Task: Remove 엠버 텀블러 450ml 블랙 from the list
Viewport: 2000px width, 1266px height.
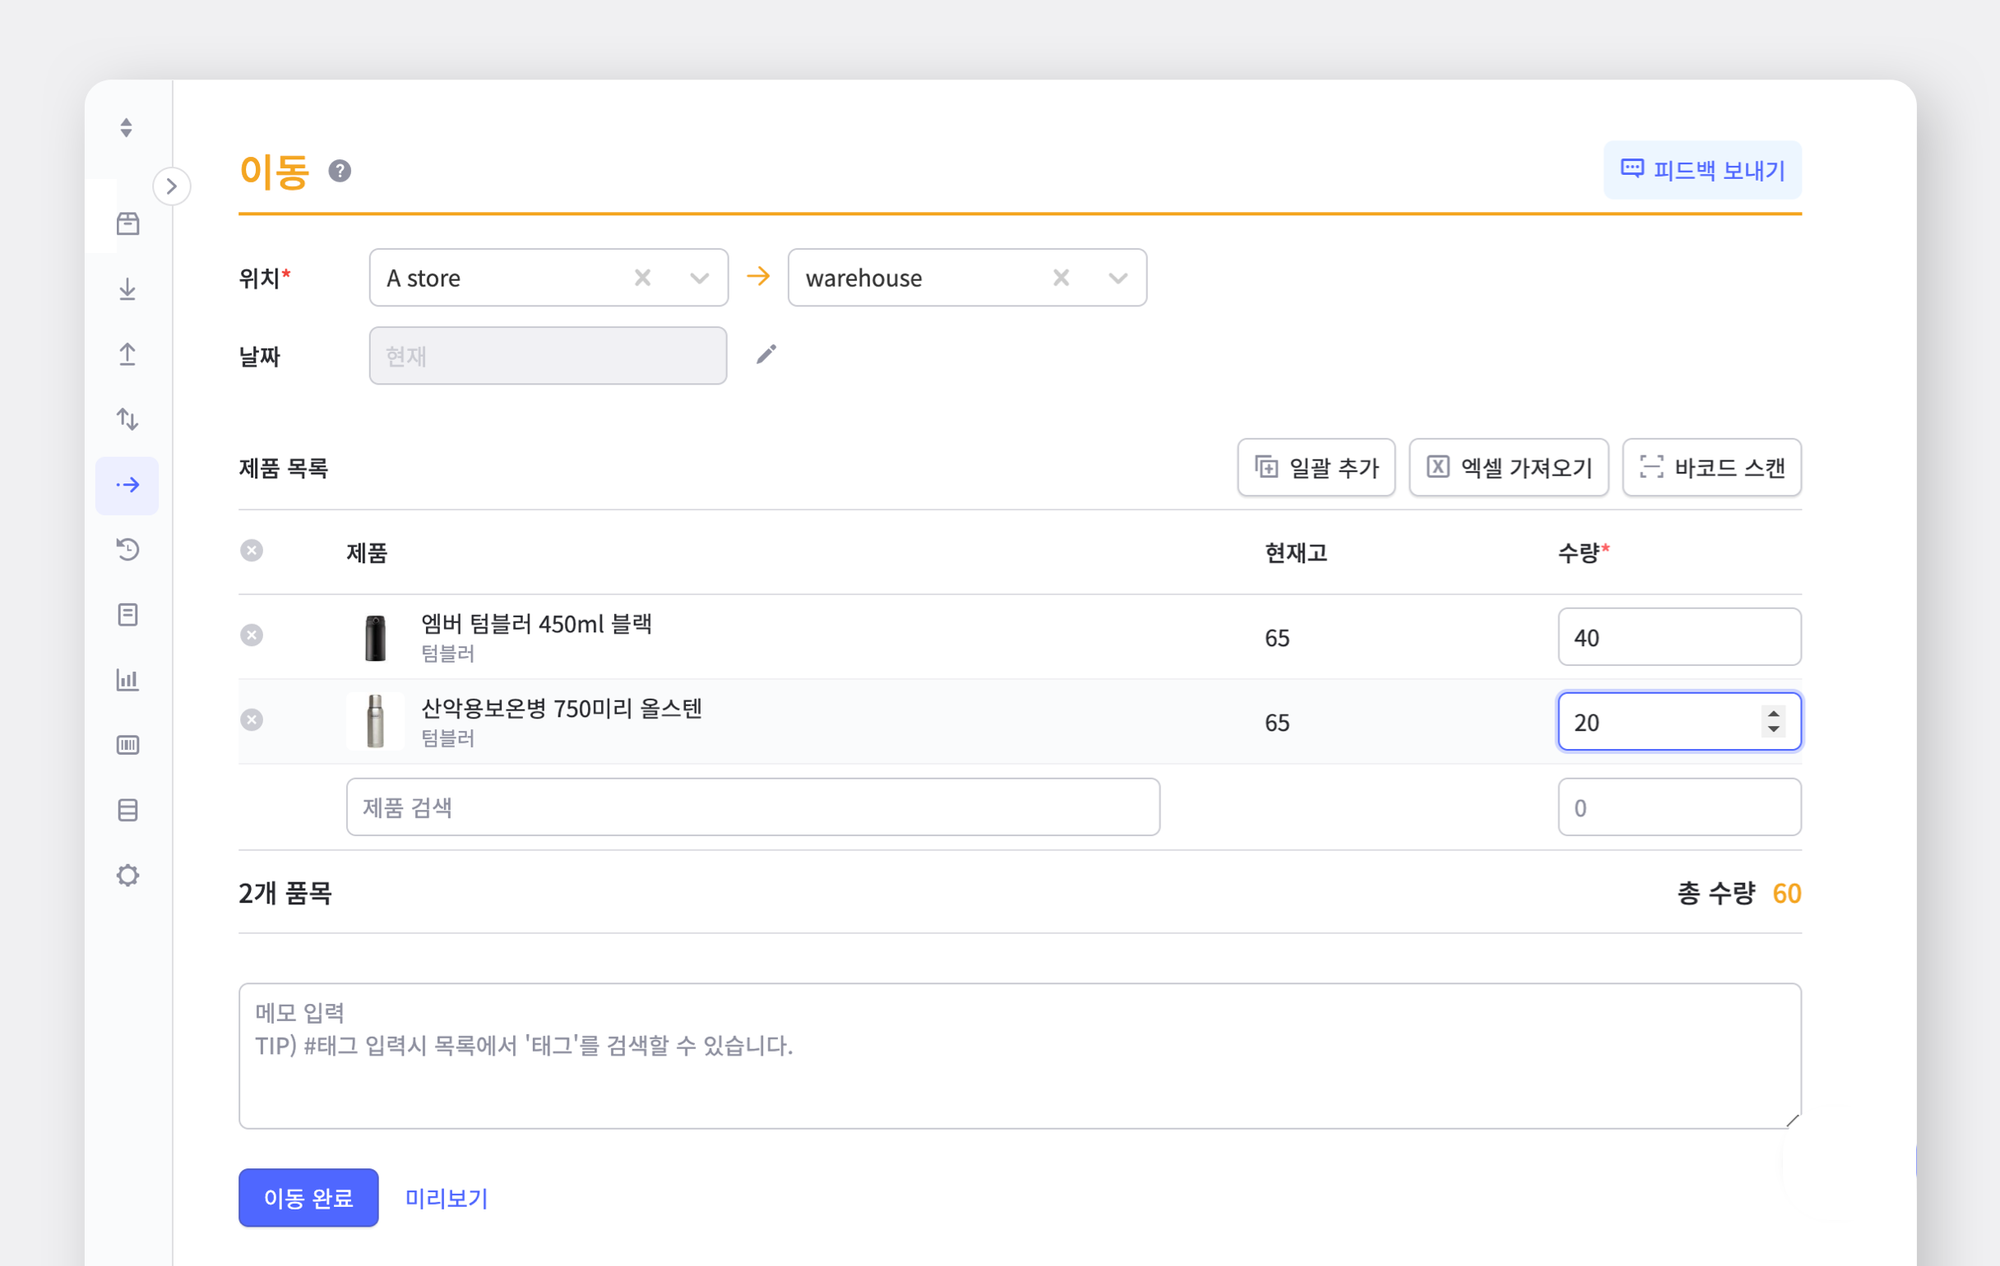Action: click(251, 635)
